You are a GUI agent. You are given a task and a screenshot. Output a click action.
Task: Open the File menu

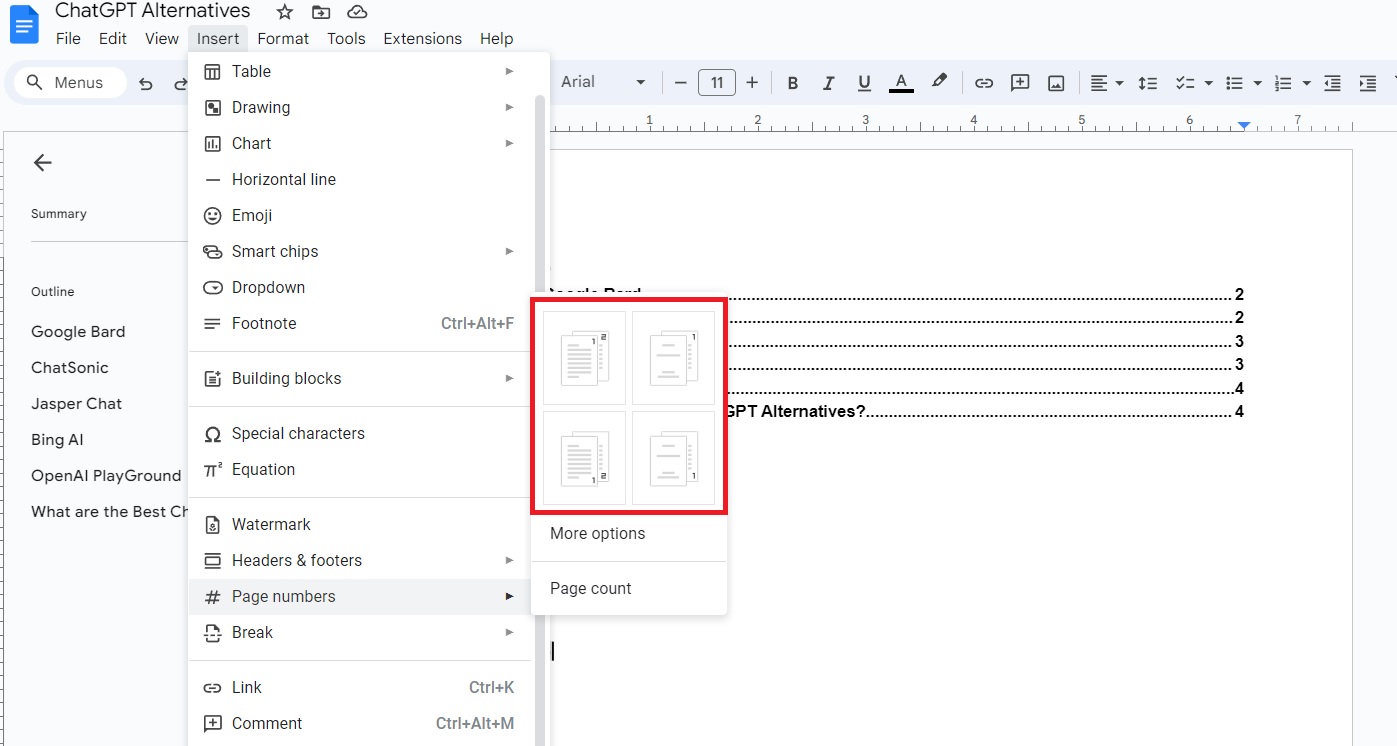click(68, 39)
